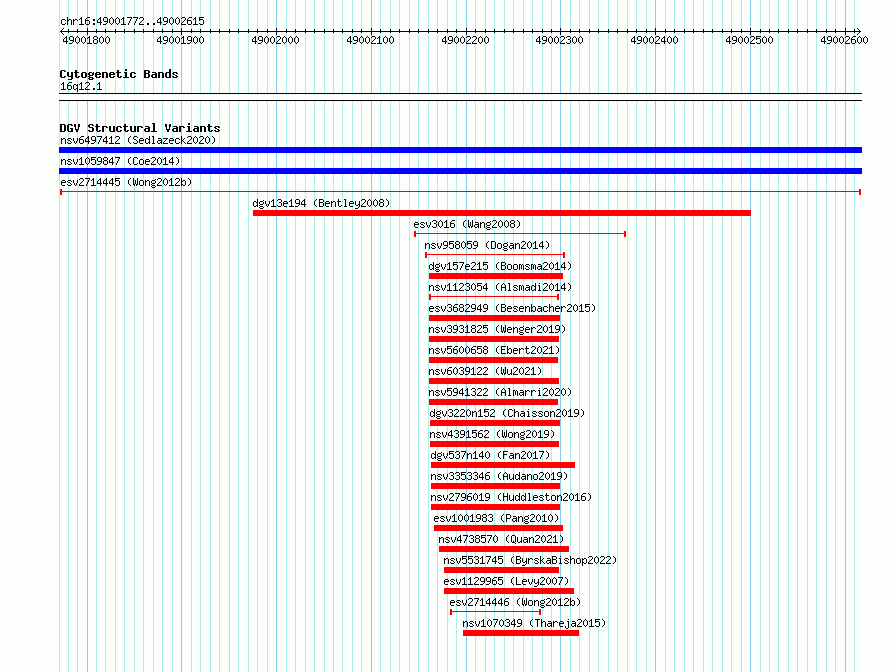Click the nsv1059847 (Coe2014) variant label
890x672 pixels.
120,161
